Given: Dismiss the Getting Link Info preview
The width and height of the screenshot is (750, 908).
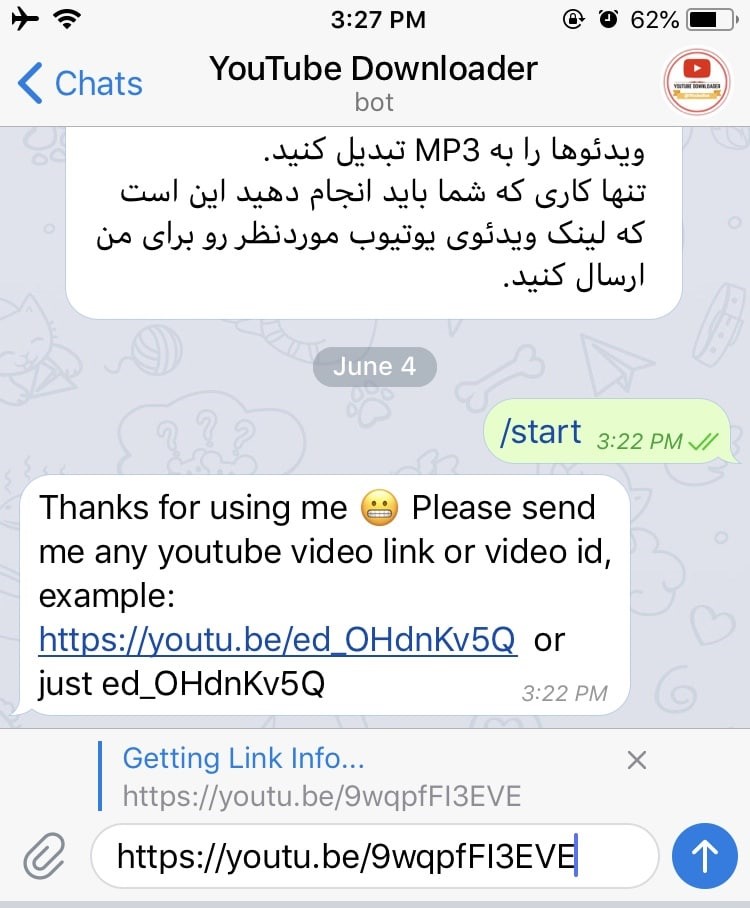Looking at the screenshot, I should (636, 760).
